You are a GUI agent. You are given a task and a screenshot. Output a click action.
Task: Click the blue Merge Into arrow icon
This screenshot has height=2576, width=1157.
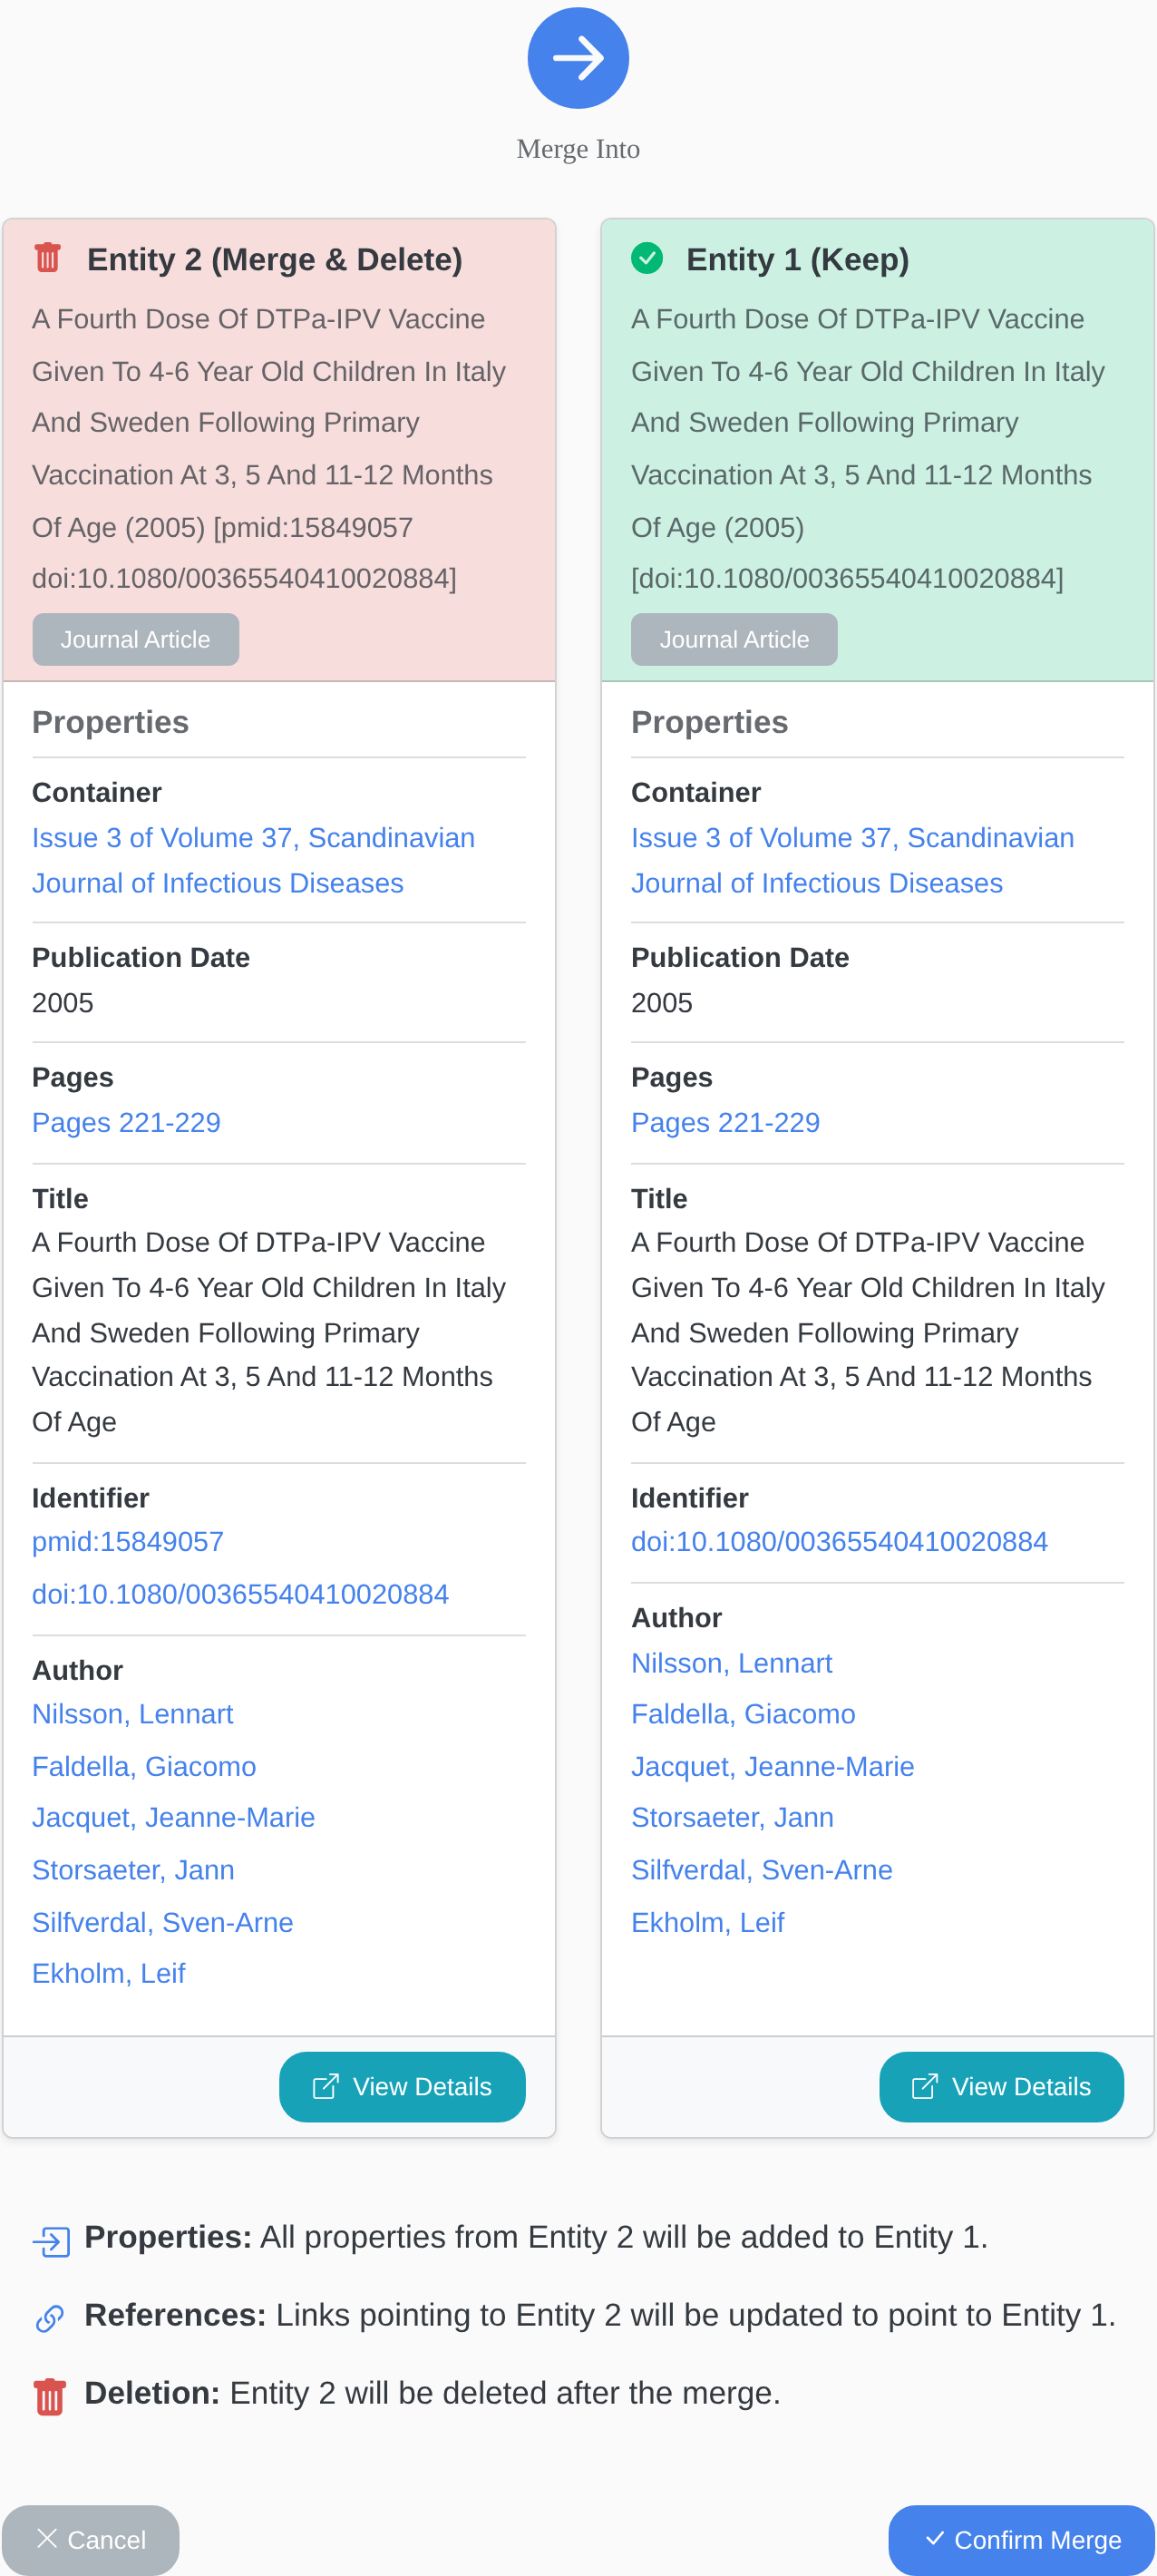[578, 58]
